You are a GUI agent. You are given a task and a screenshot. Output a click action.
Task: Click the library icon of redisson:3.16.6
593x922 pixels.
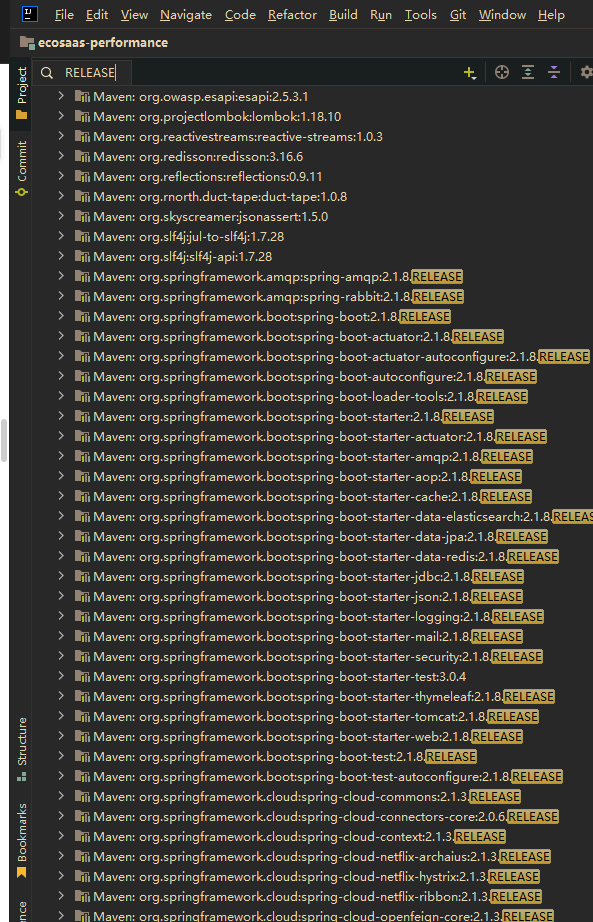tap(82, 156)
